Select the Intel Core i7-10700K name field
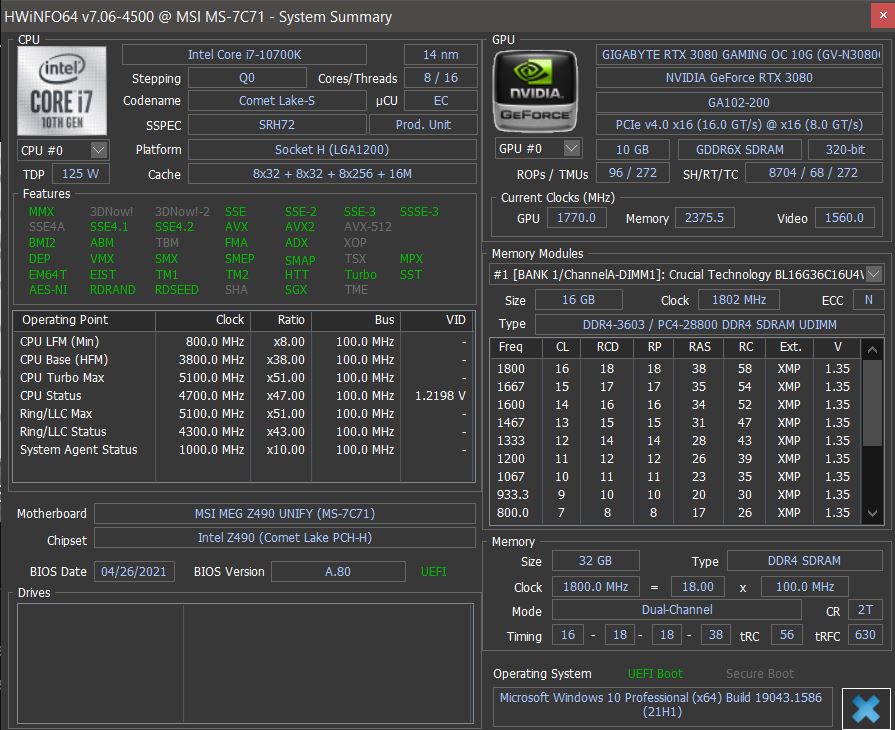 point(244,55)
